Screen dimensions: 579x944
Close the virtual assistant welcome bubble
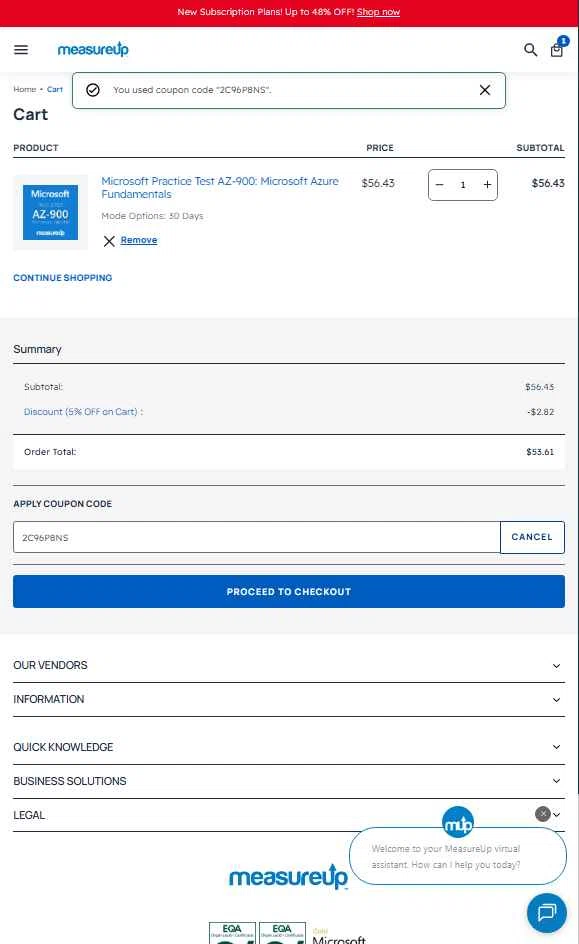[x=543, y=814]
